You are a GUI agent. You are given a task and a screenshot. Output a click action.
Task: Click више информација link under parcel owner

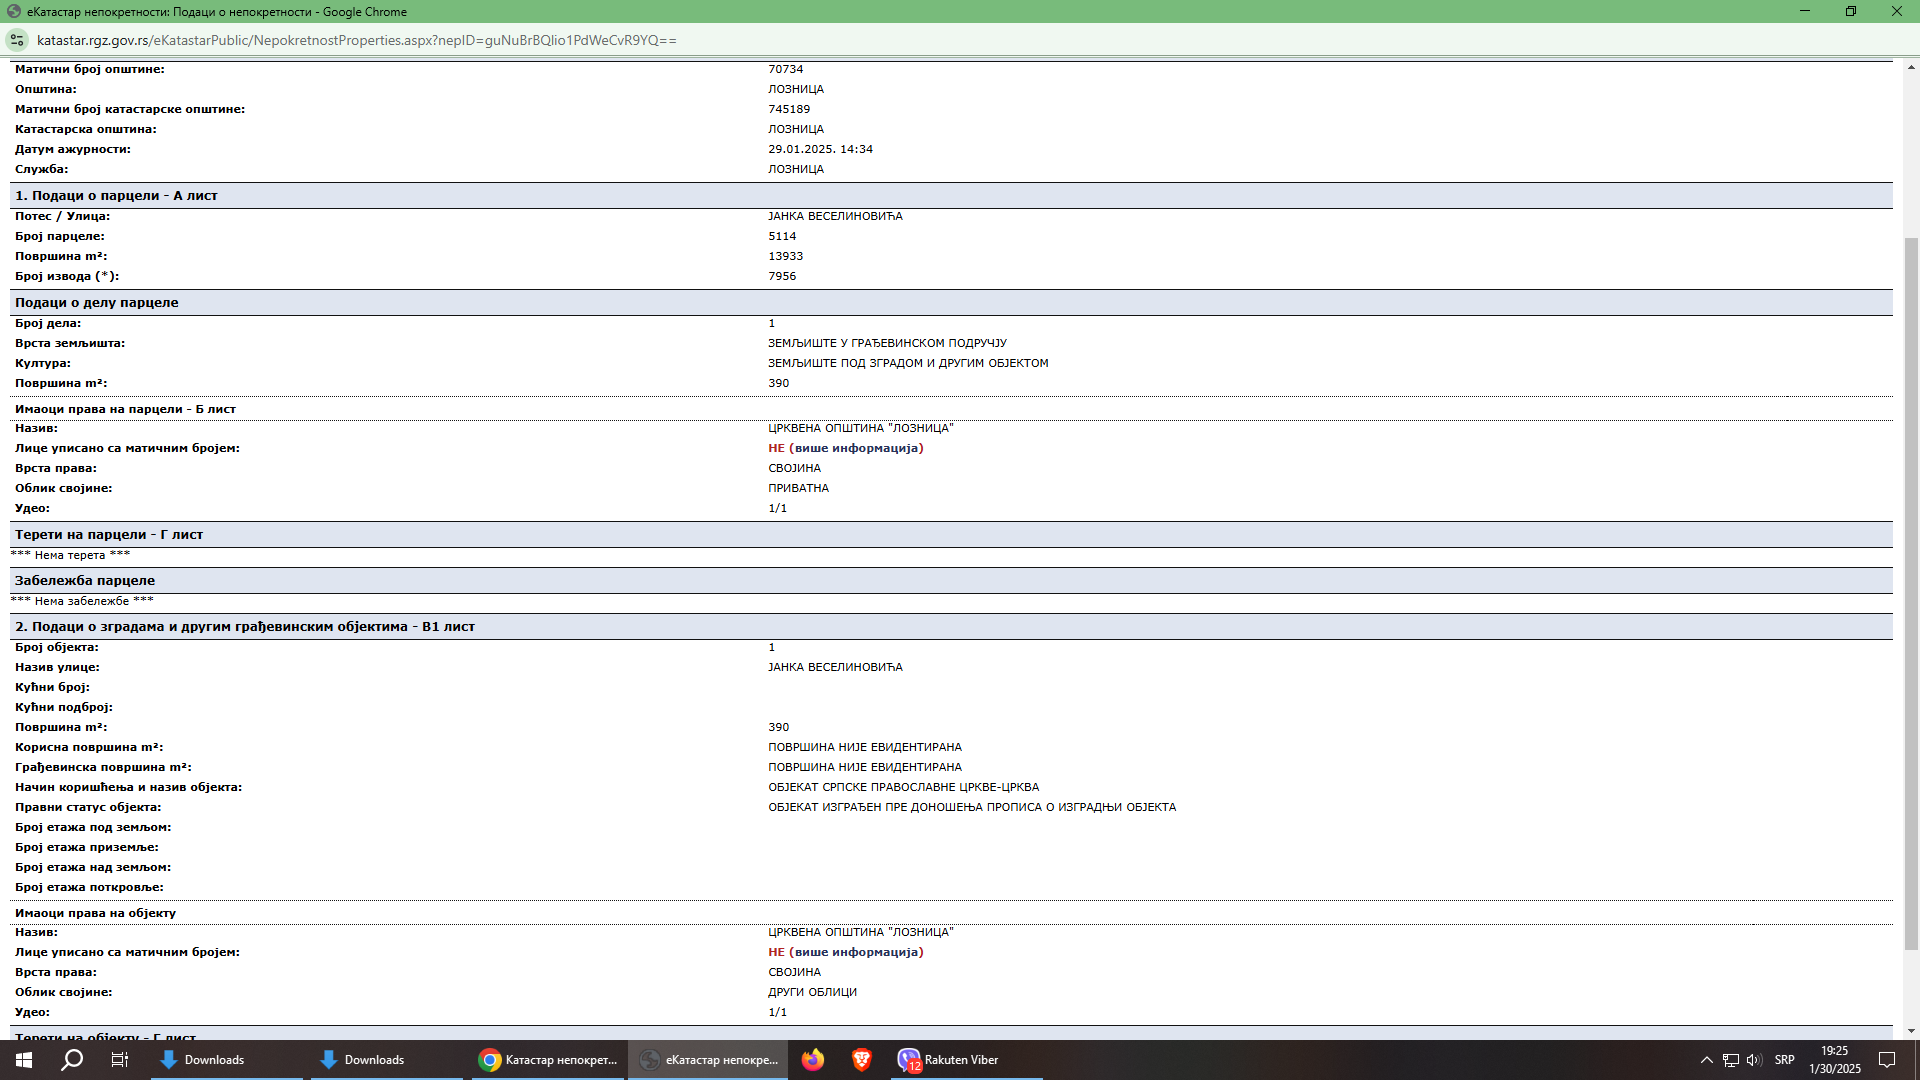point(856,449)
